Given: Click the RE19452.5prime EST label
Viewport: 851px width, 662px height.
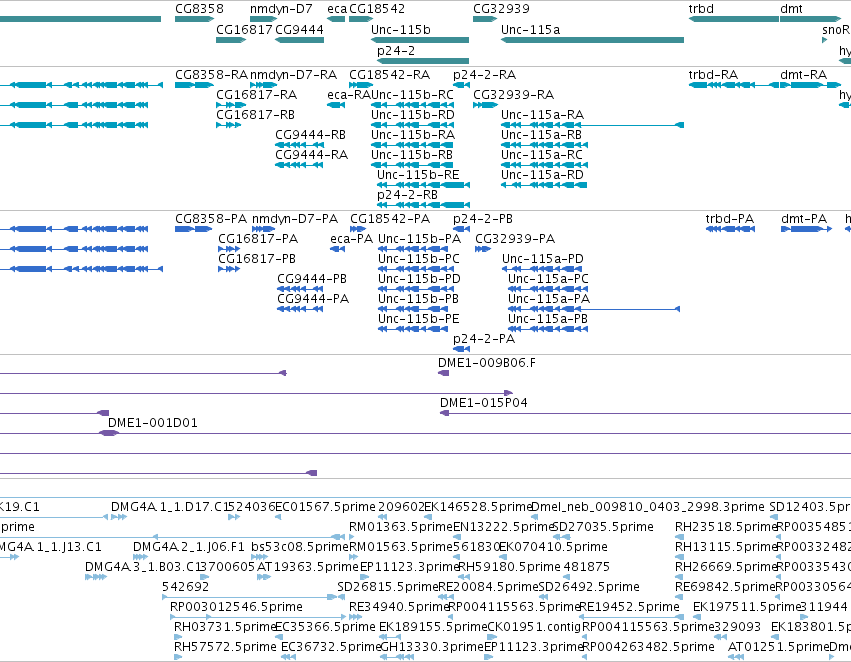Looking at the screenshot, I should point(630,607).
